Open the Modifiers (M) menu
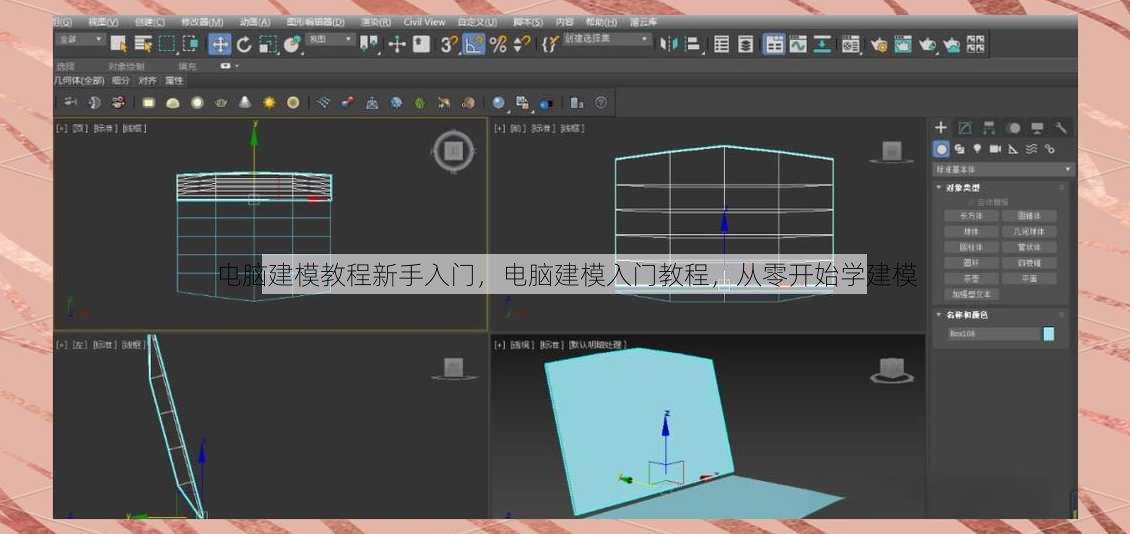Image resolution: width=1130 pixels, height=534 pixels. (202, 22)
